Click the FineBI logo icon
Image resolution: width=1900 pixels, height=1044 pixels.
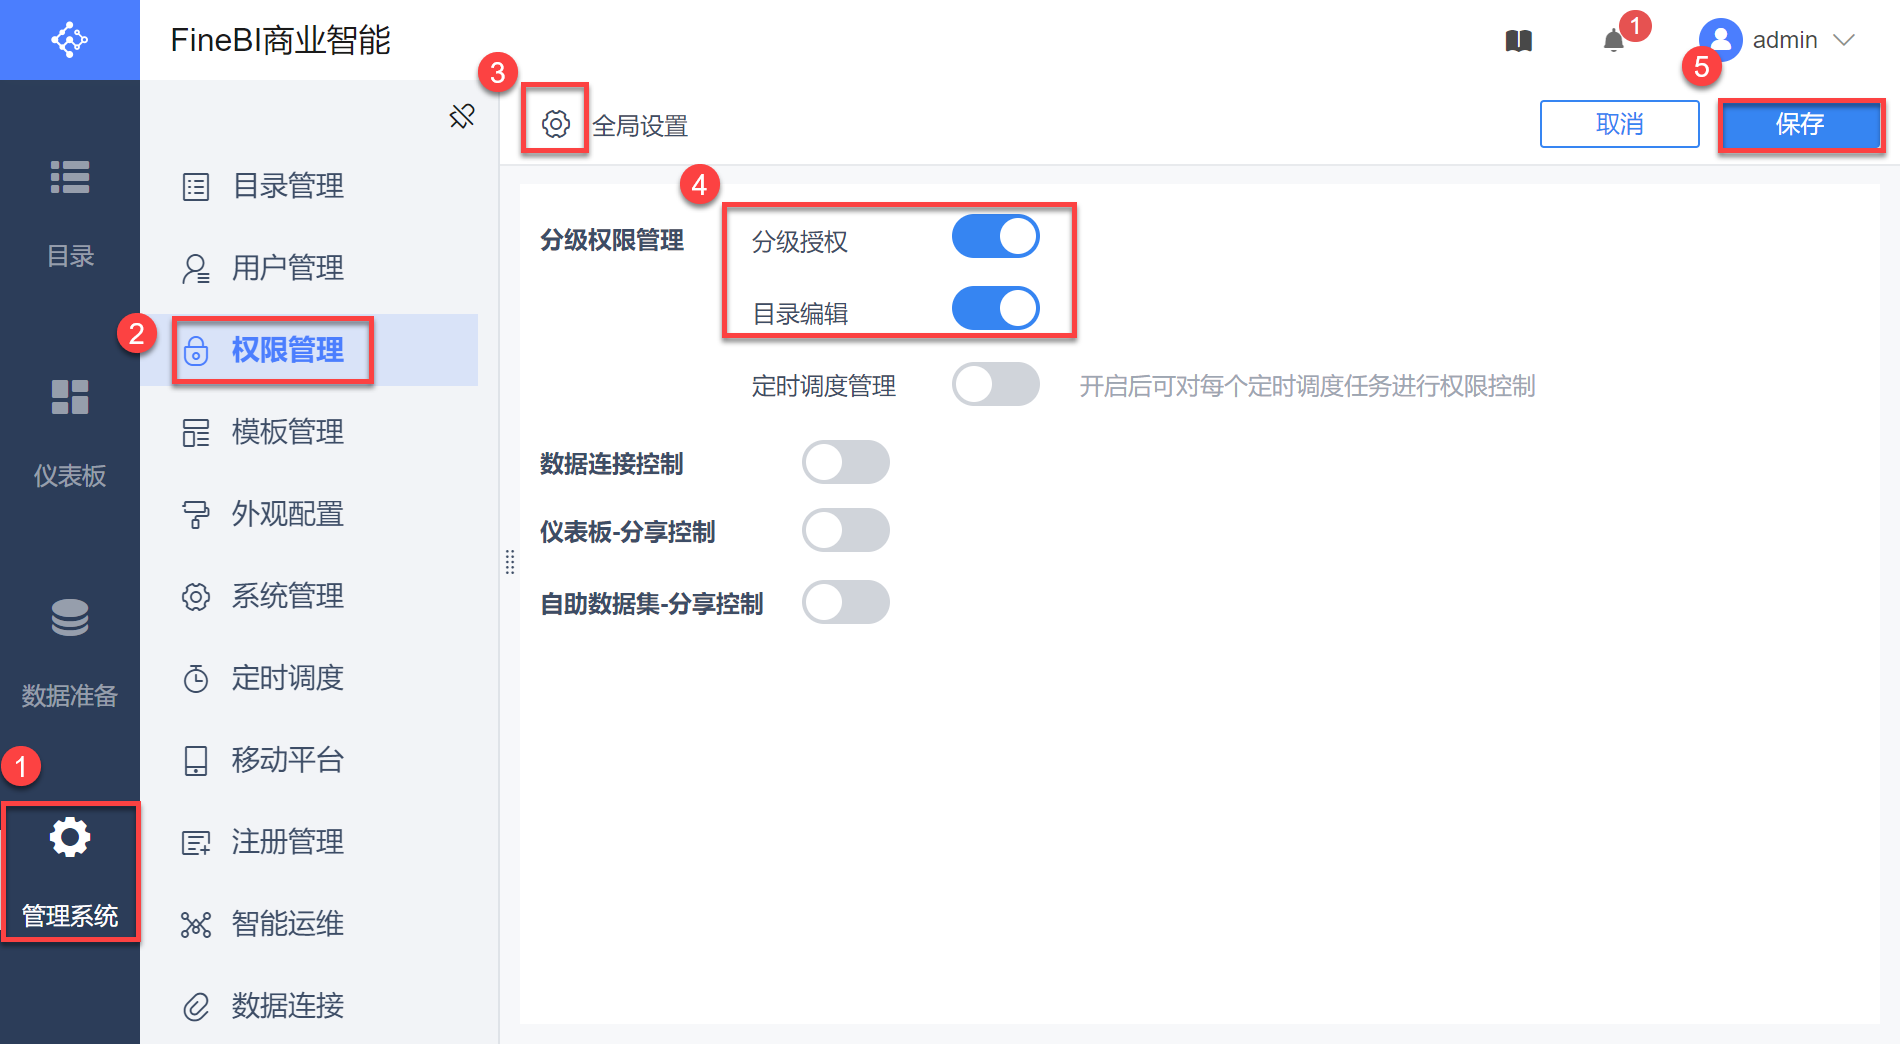70,40
